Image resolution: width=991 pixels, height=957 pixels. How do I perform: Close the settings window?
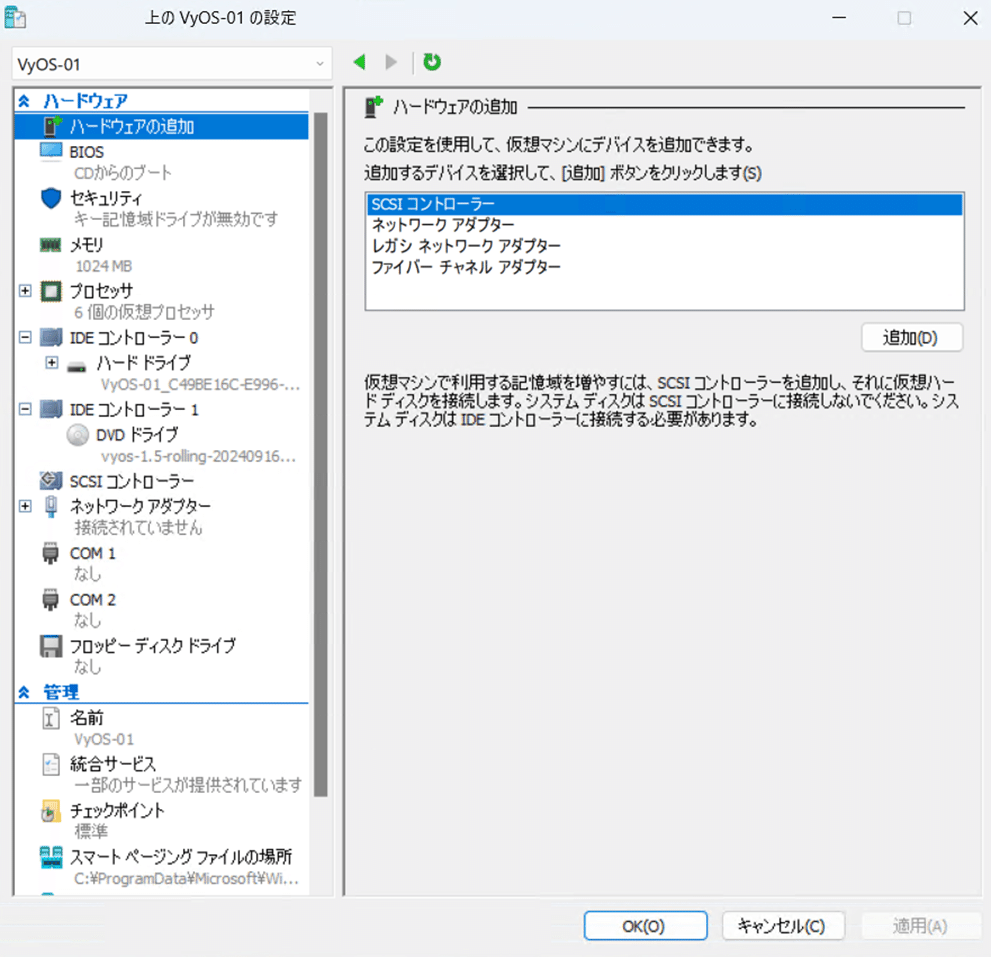[x=970, y=18]
